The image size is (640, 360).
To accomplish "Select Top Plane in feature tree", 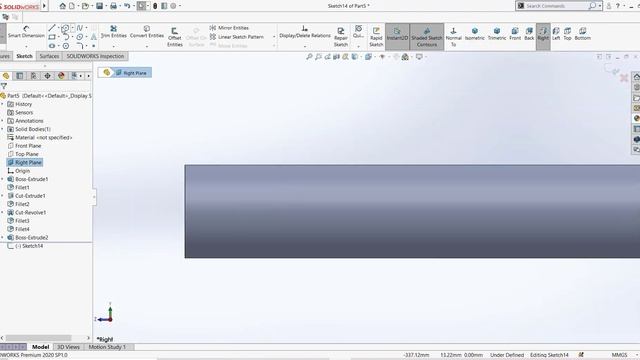I will pyautogui.click(x=23, y=154).
